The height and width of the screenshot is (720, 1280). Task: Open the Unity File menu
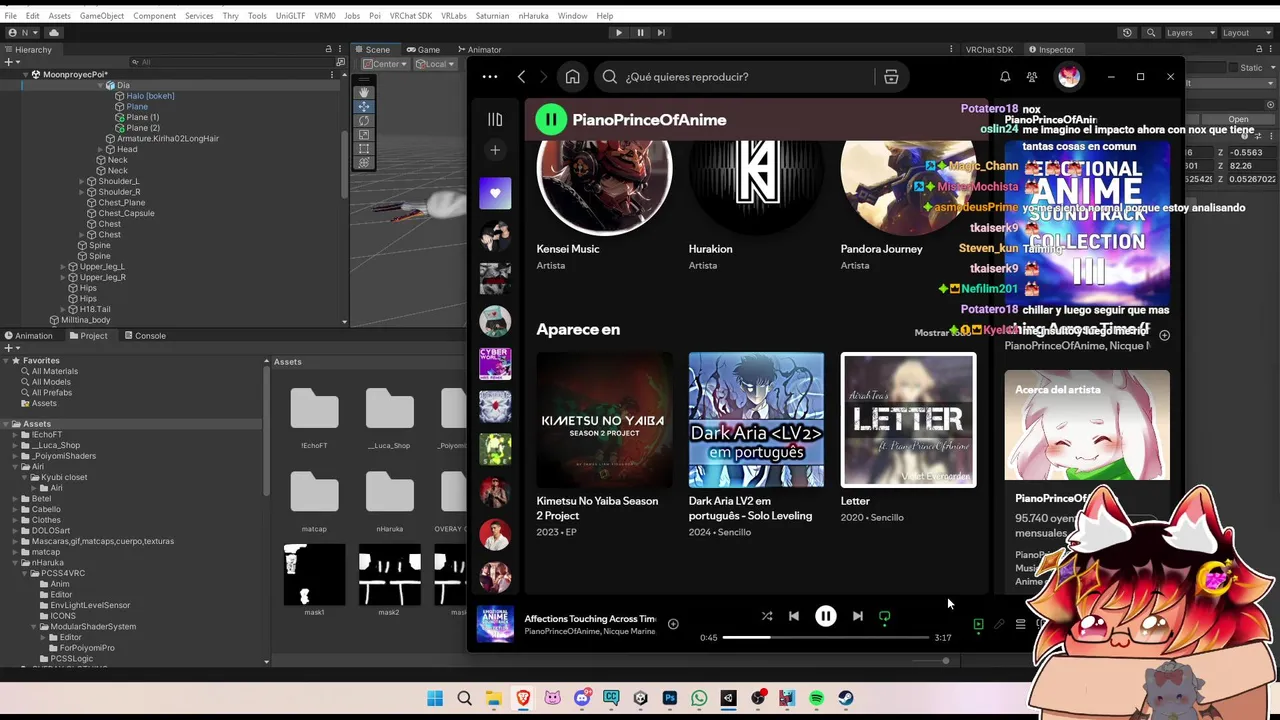(10, 16)
